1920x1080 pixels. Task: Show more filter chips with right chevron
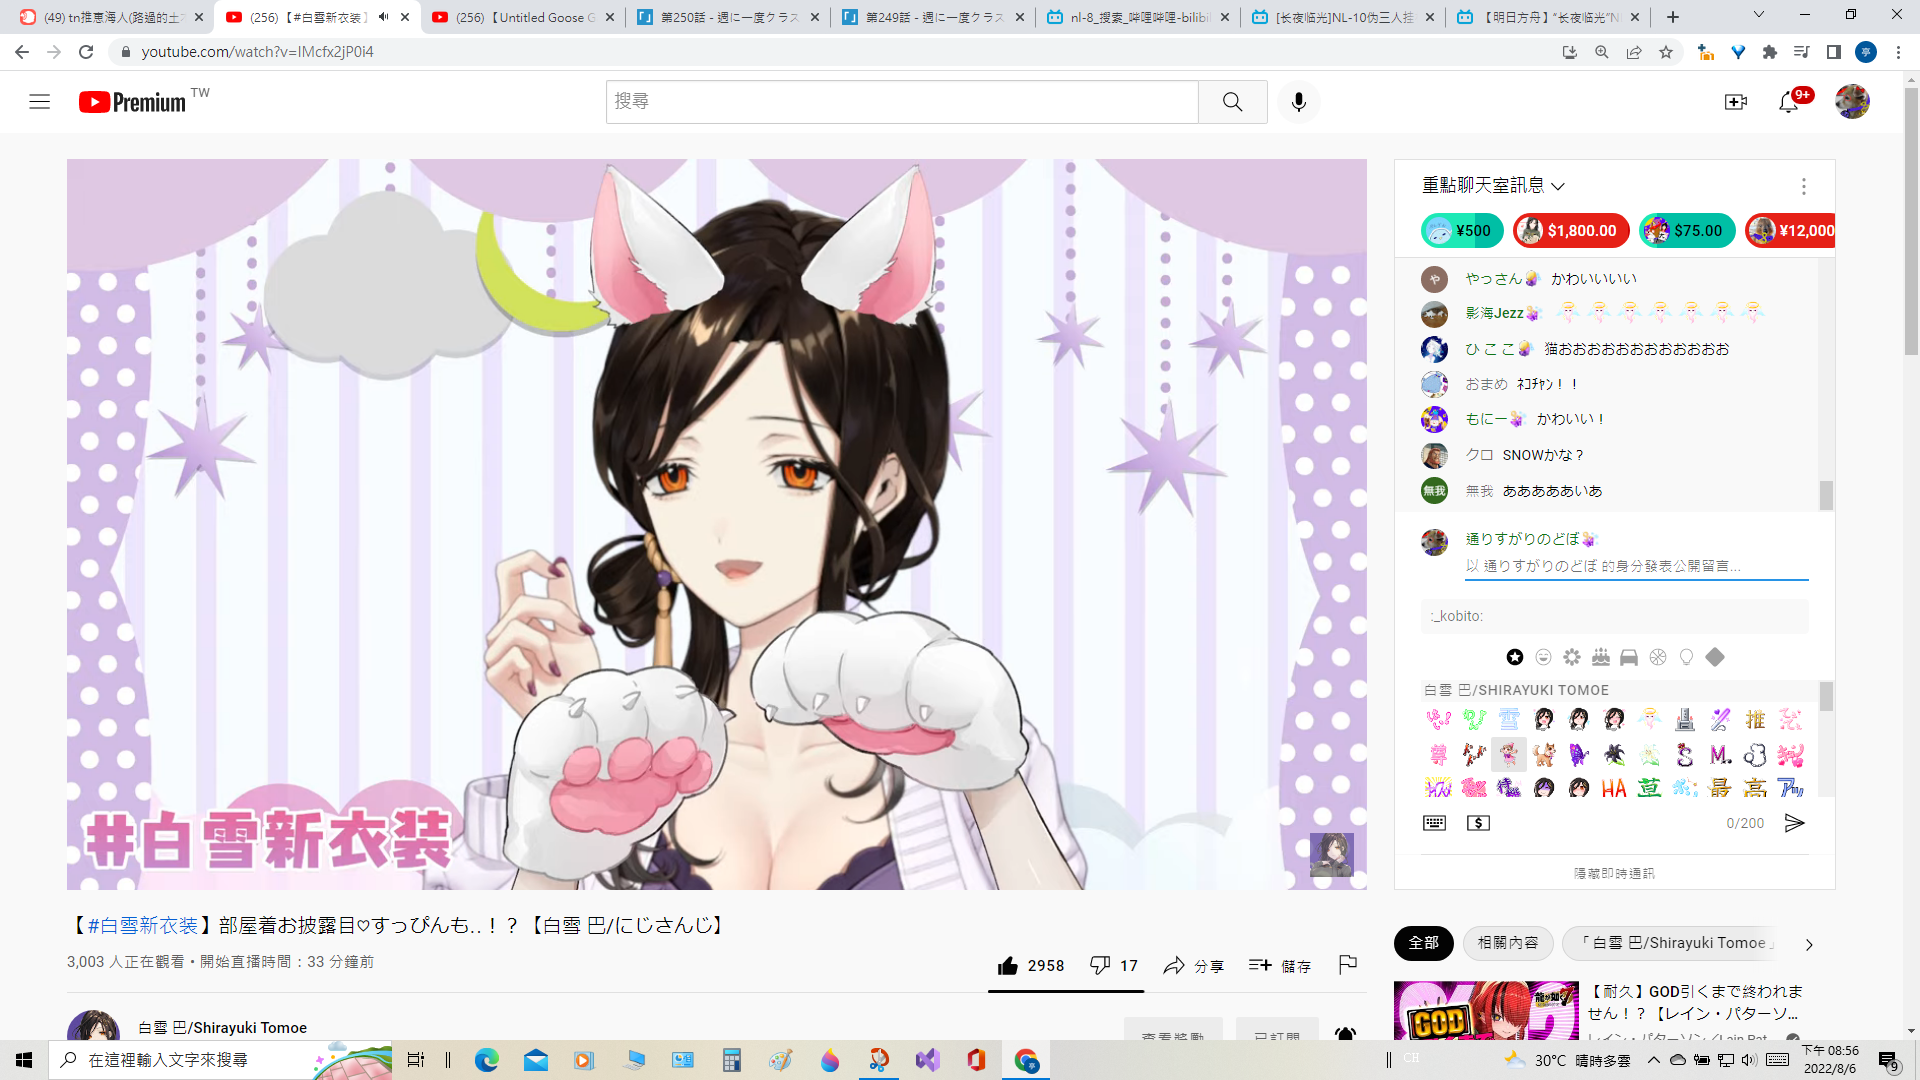[1808, 944]
